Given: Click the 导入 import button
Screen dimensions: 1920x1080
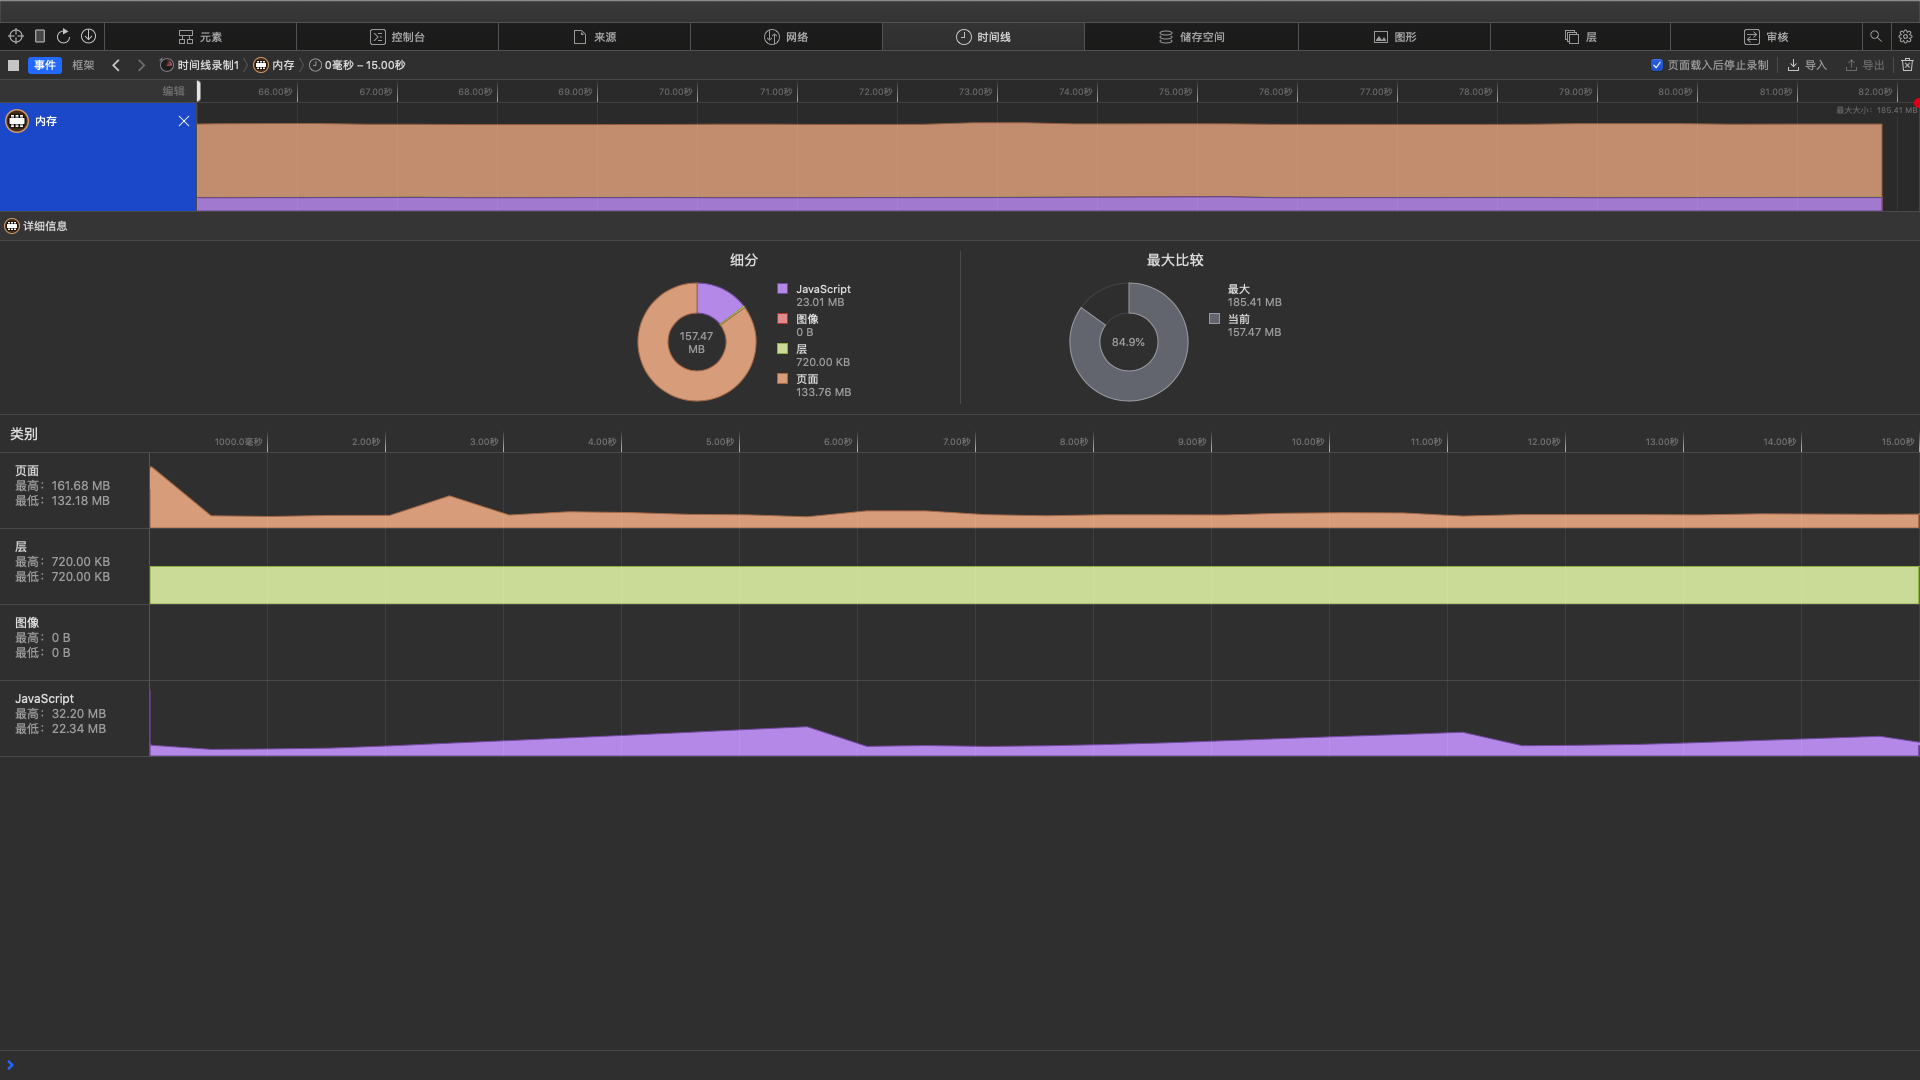Looking at the screenshot, I should pyautogui.click(x=1807, y=65).
